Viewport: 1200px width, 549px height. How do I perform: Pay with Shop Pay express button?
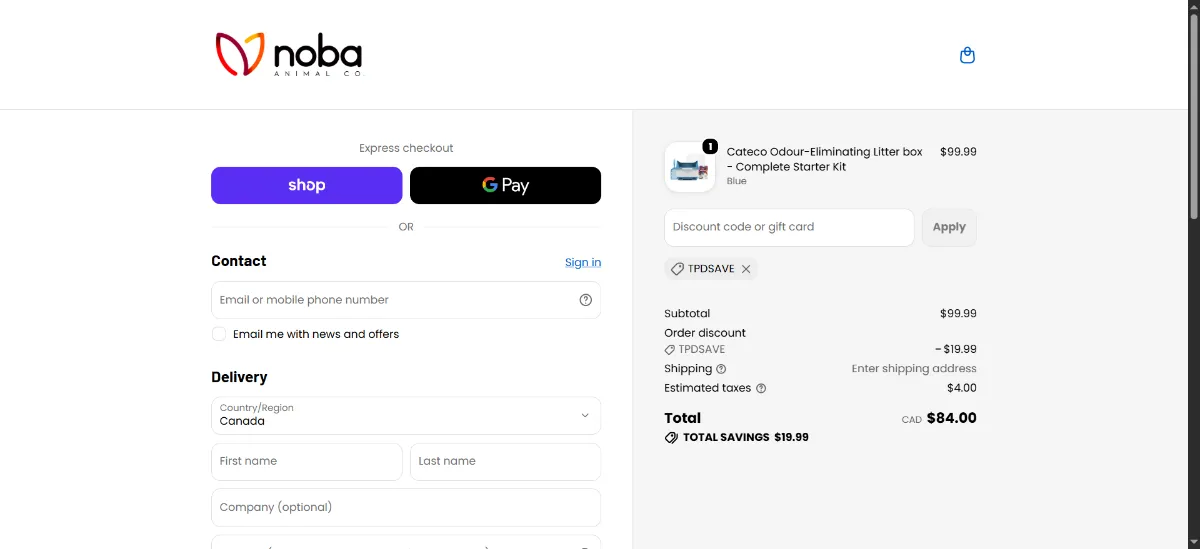click(x=307, y=185)
